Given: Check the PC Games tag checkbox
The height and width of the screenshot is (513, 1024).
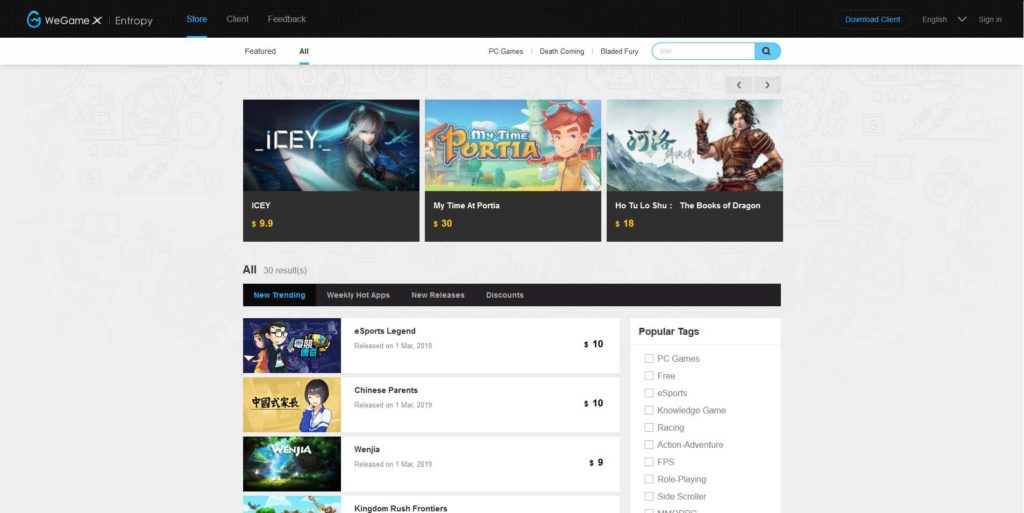Looking at the screenshot, I should pyautogui.click(x=648, y=358).
